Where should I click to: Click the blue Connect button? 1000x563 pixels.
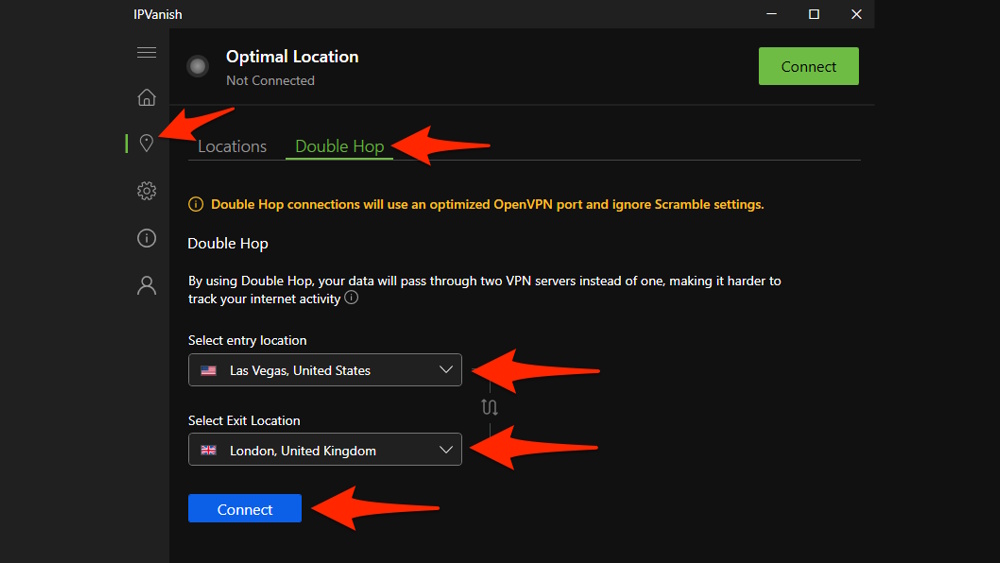(245, 509)
